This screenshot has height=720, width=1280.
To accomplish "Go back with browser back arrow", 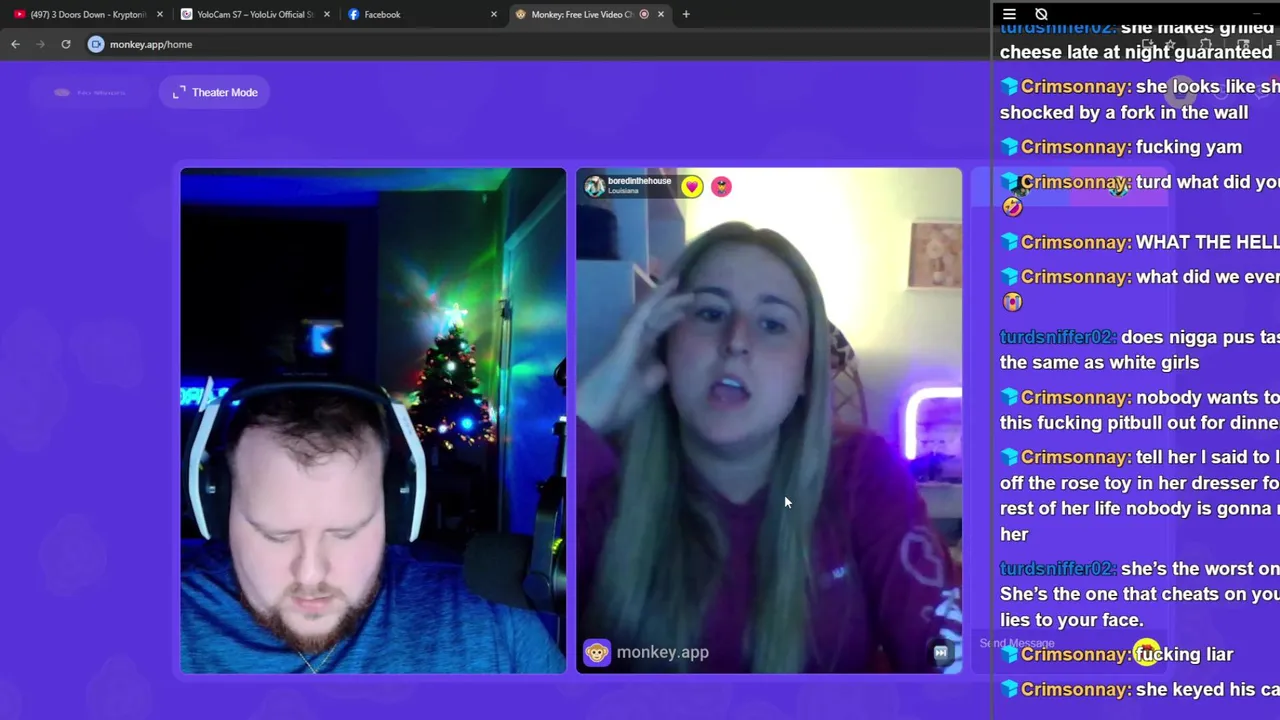I will click(x=15, y=44).
